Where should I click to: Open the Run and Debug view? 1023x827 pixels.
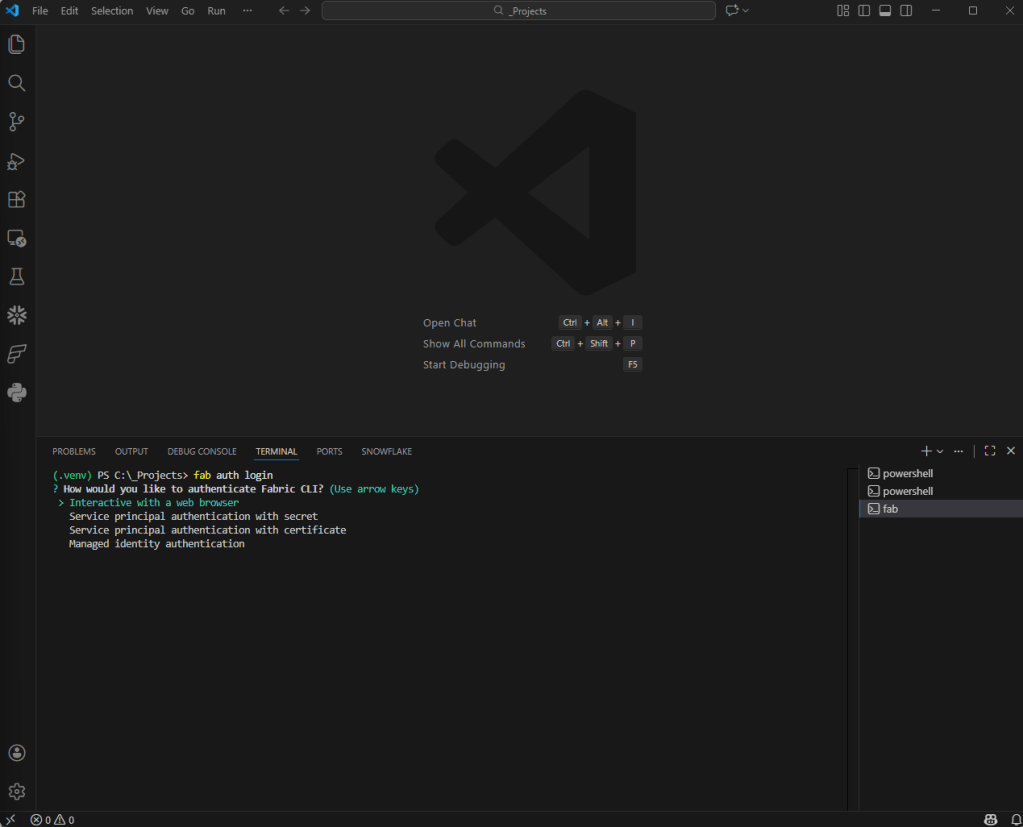[17, 161]
